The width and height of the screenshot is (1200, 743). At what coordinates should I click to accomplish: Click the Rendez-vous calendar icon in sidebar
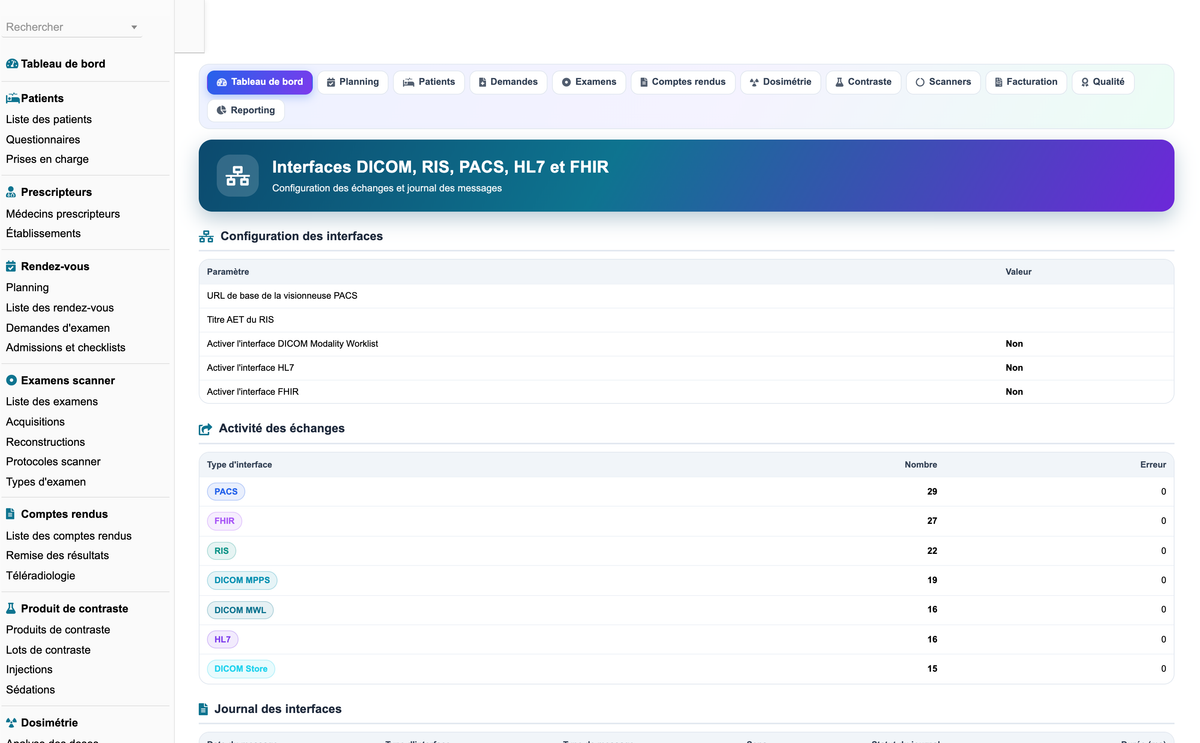11,267
